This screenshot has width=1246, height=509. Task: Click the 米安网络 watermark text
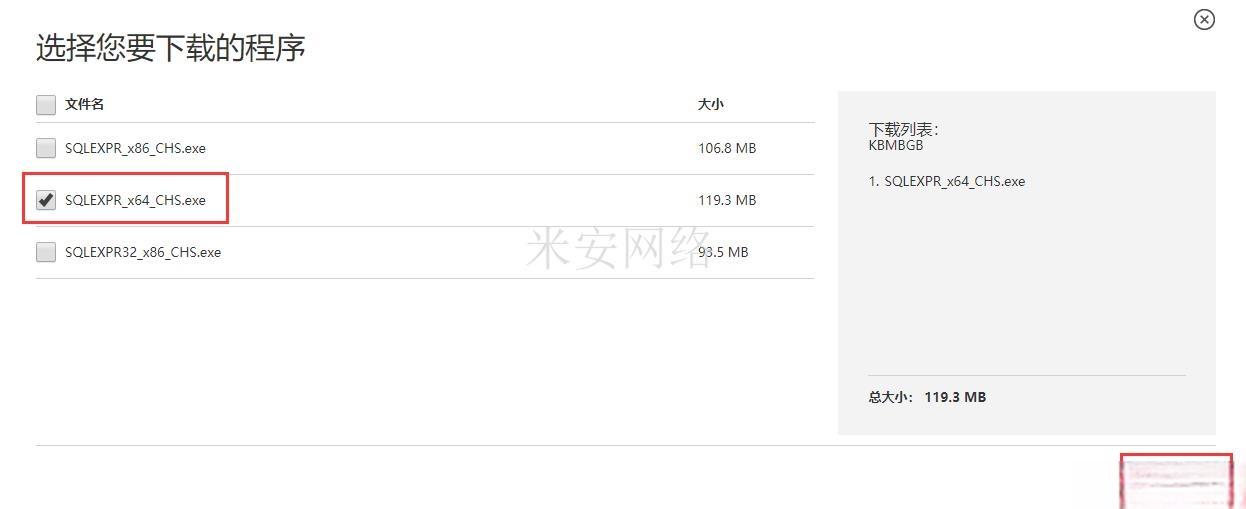[x=618, y=246]
